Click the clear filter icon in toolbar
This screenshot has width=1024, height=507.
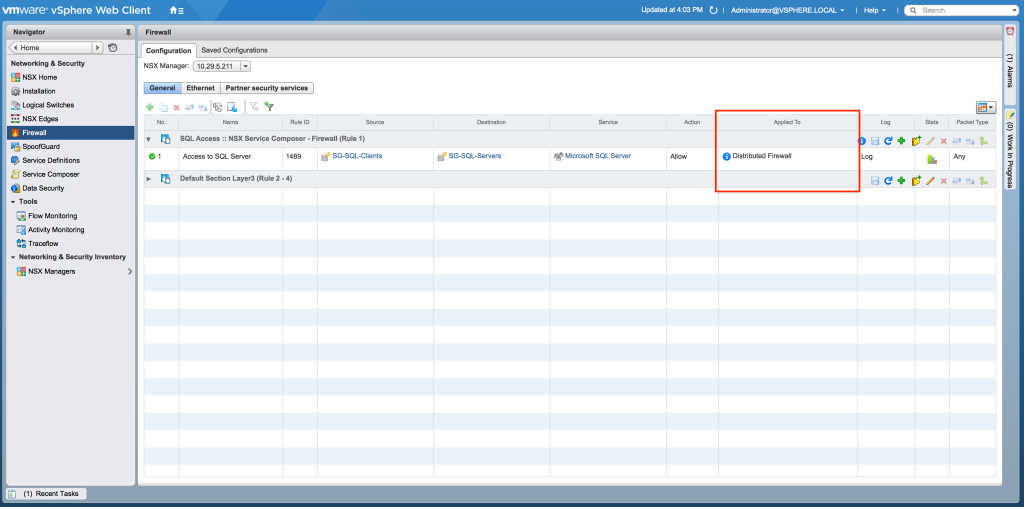point(254,107)
